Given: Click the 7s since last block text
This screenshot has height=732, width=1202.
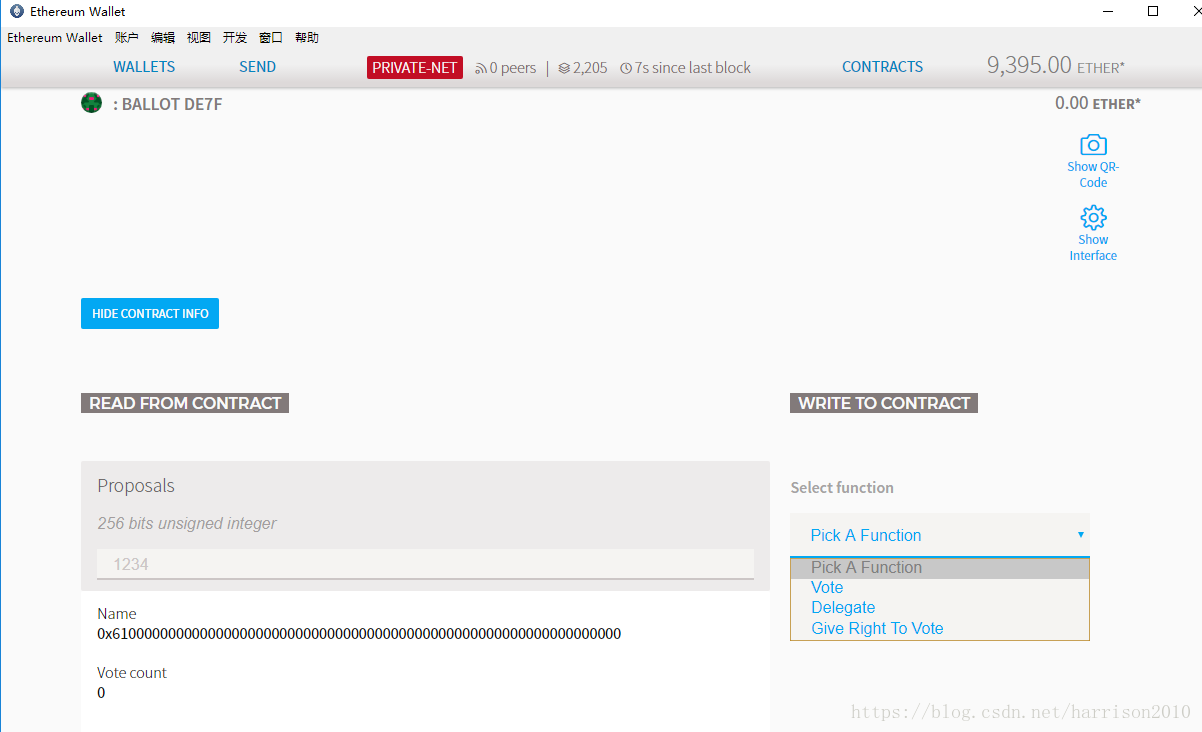Looking at the screenshot, I should coord(693,68).
